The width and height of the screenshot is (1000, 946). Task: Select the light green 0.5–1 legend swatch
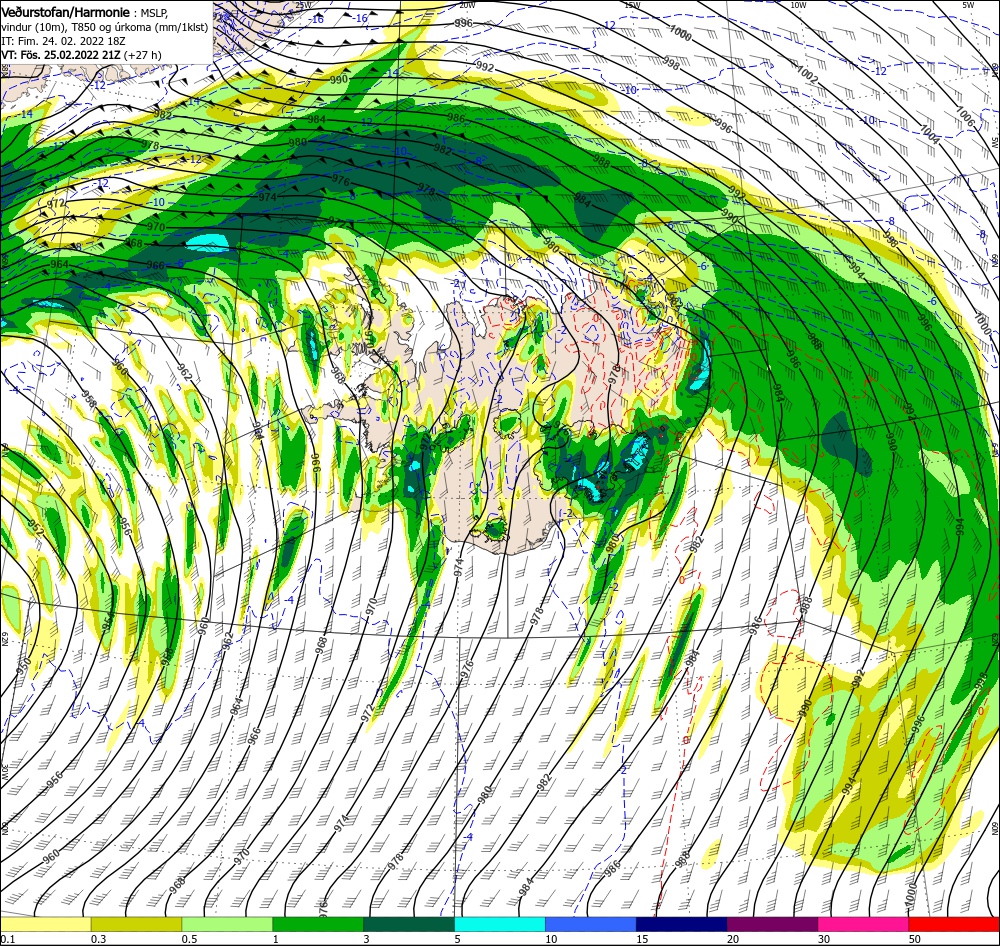pyautogui.click(x=227, y=924)
